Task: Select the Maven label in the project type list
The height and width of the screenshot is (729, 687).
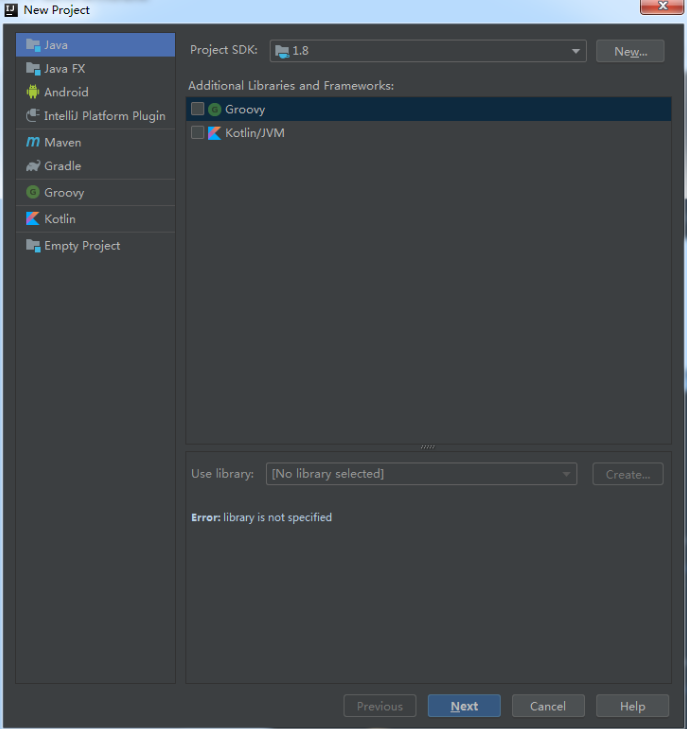Action: [63, 142]
